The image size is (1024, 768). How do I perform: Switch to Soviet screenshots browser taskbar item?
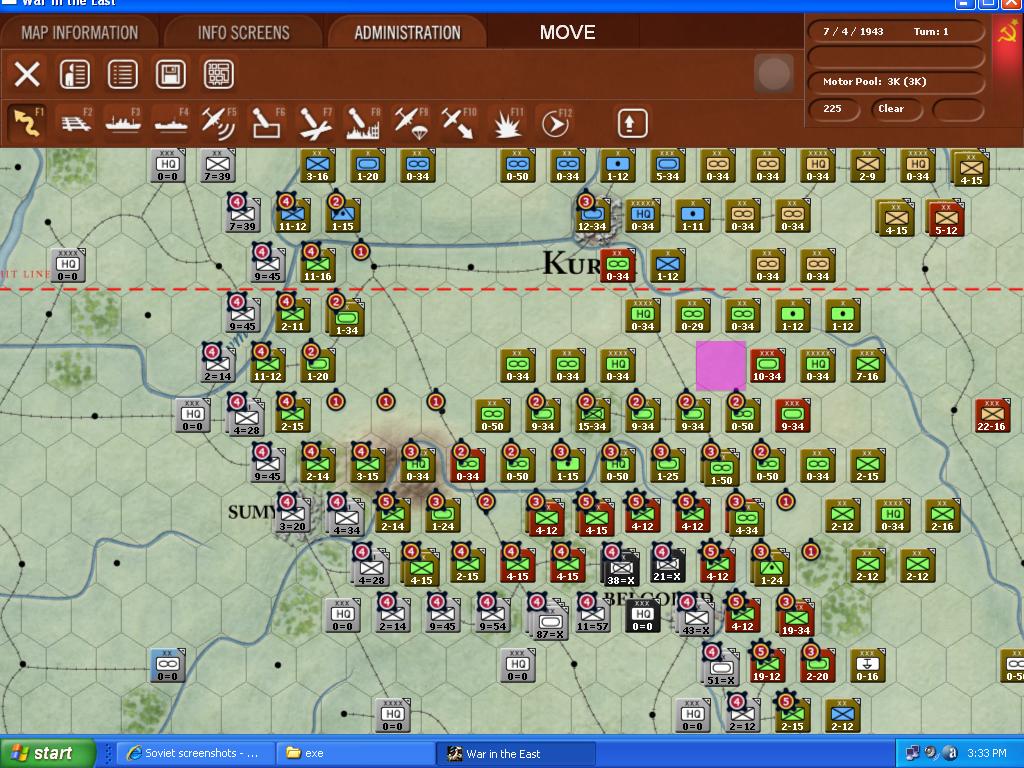click(x=196, y=753)
